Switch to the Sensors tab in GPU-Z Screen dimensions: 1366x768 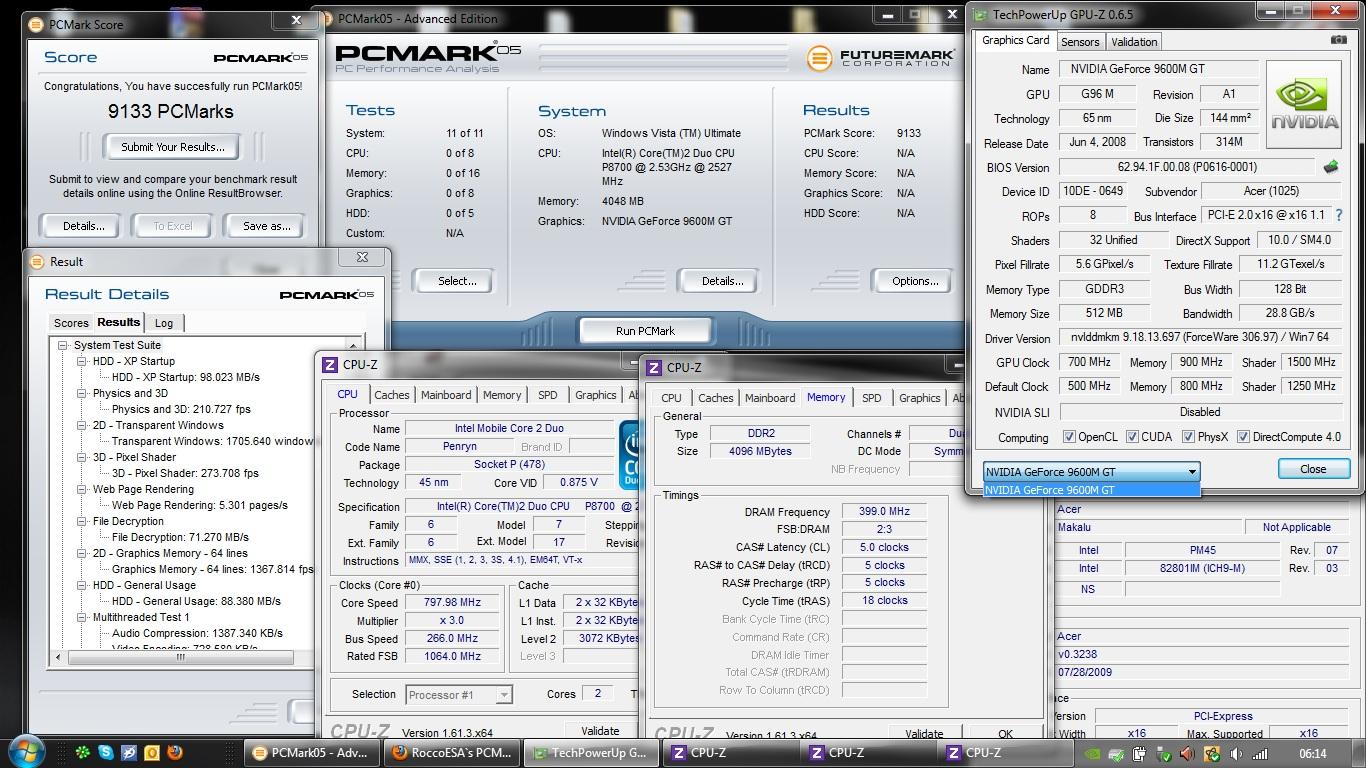tap(1079, 42)
